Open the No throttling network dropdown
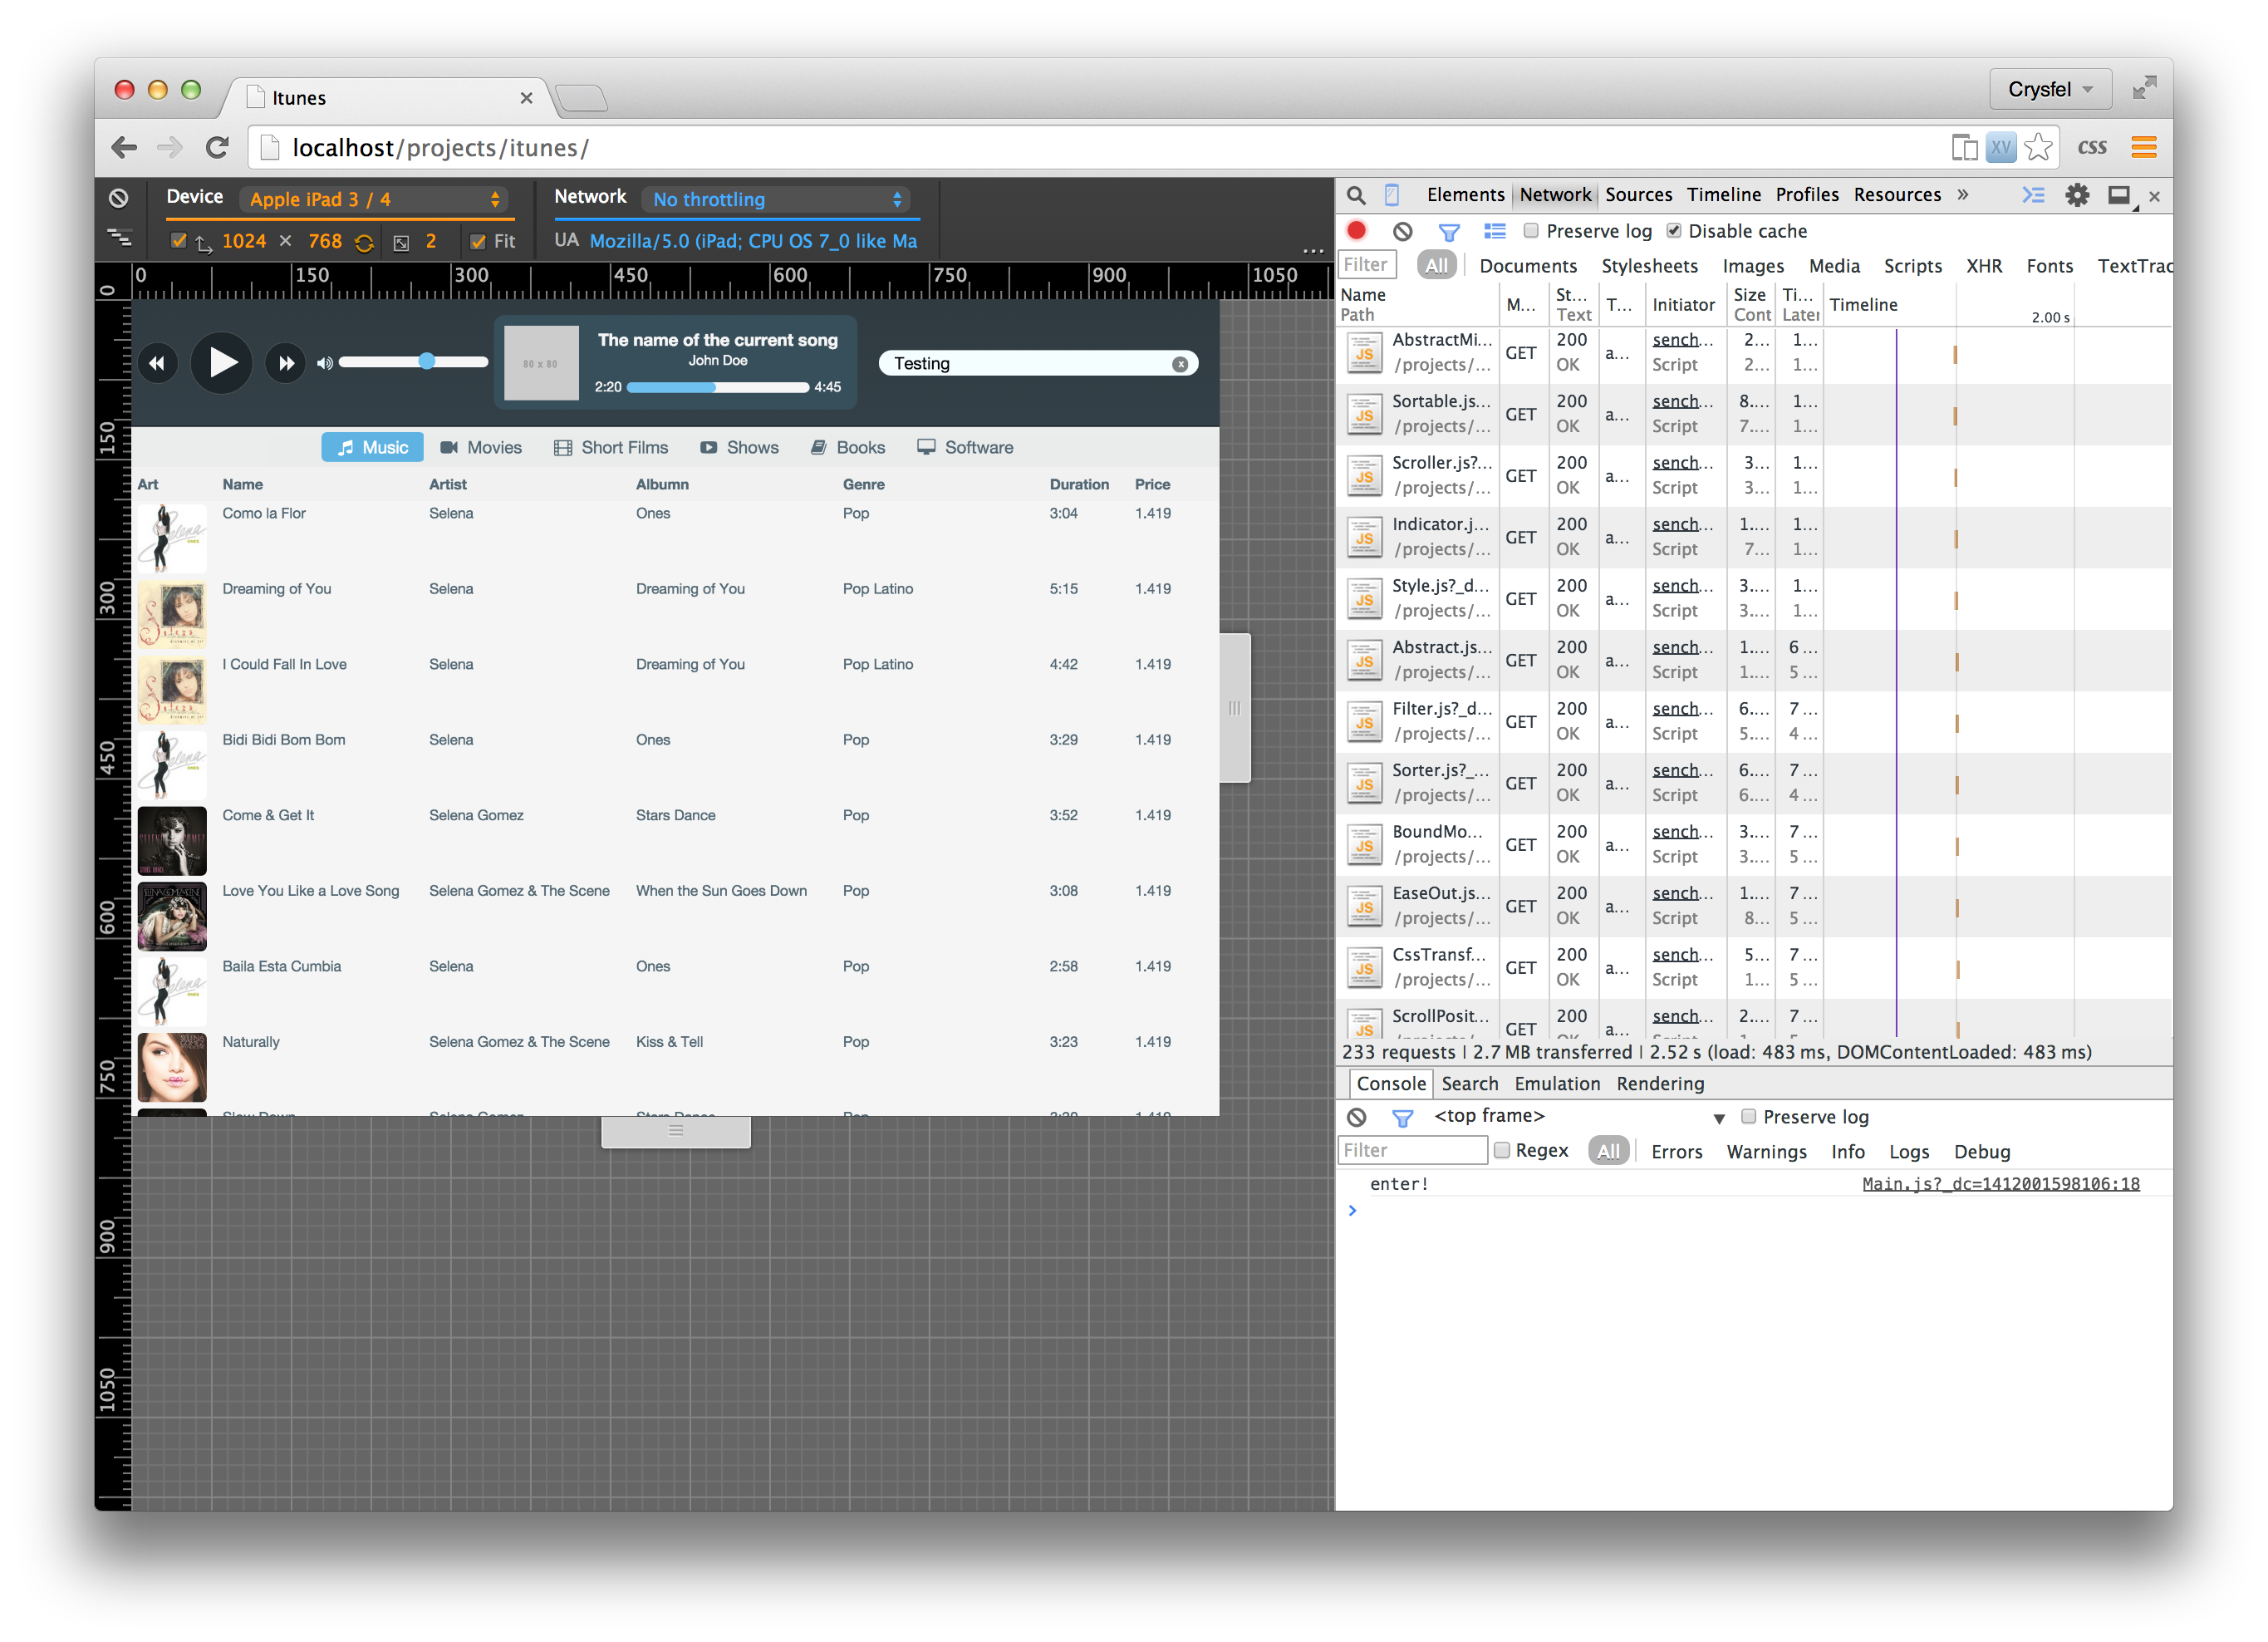The width and height of the screenshot is (2268, 1642). (x=777, y=199)
